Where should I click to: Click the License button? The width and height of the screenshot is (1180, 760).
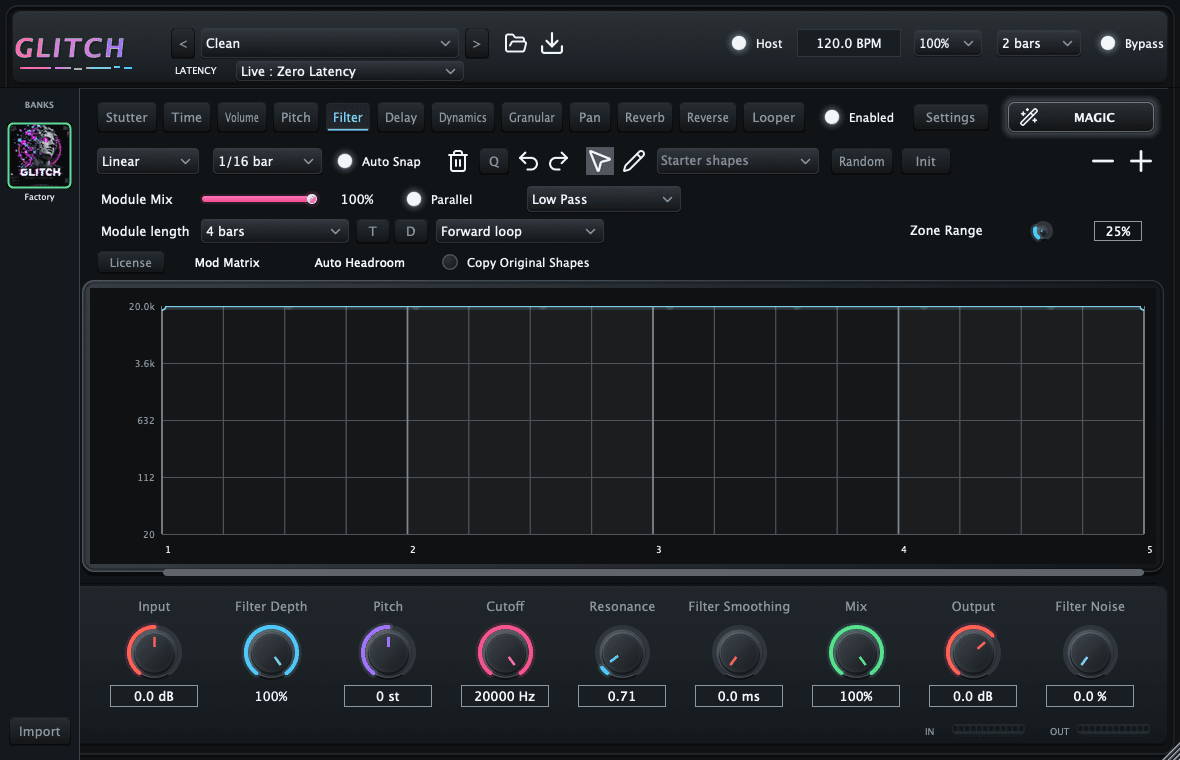coord(131,263)
